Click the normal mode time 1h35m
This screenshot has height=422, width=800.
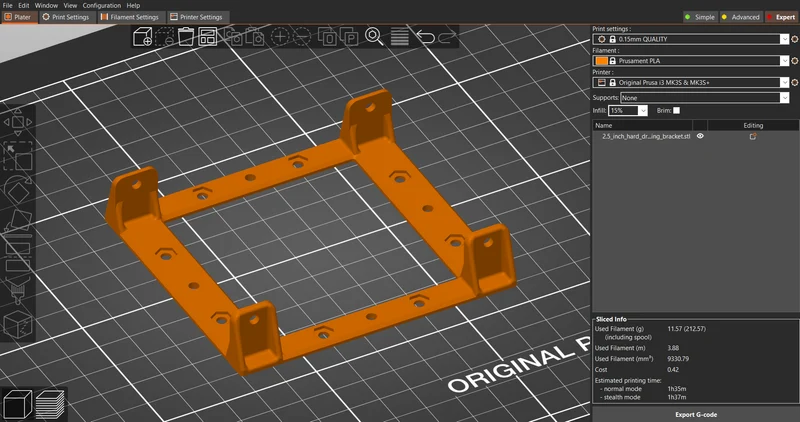coord(677,389)
